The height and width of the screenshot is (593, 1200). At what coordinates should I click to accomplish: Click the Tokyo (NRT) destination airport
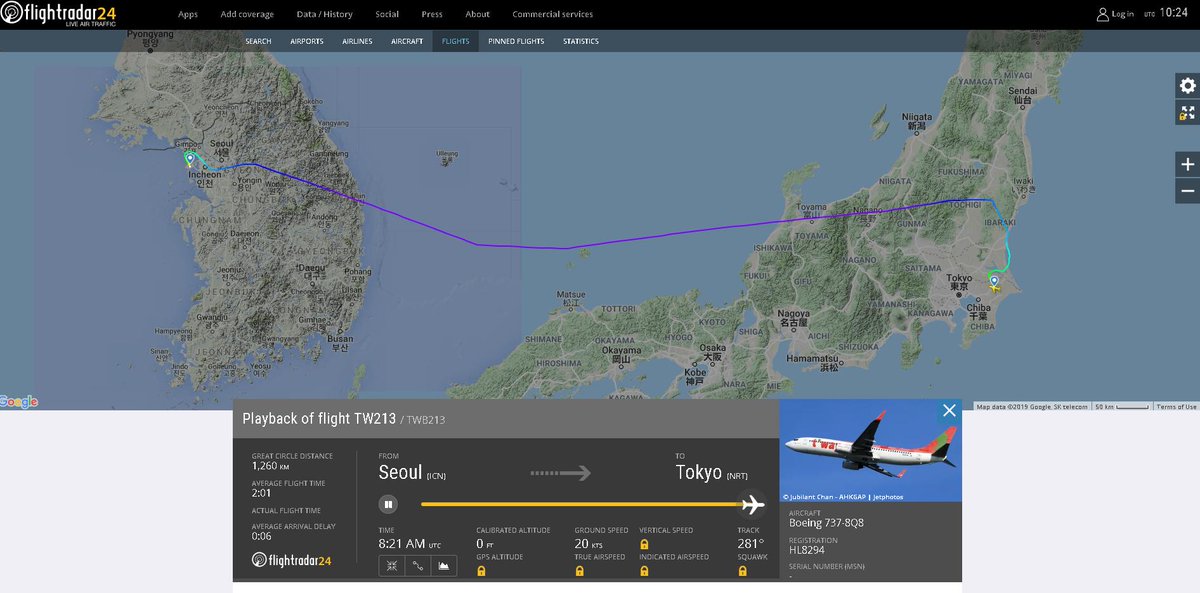pos(712,473)
